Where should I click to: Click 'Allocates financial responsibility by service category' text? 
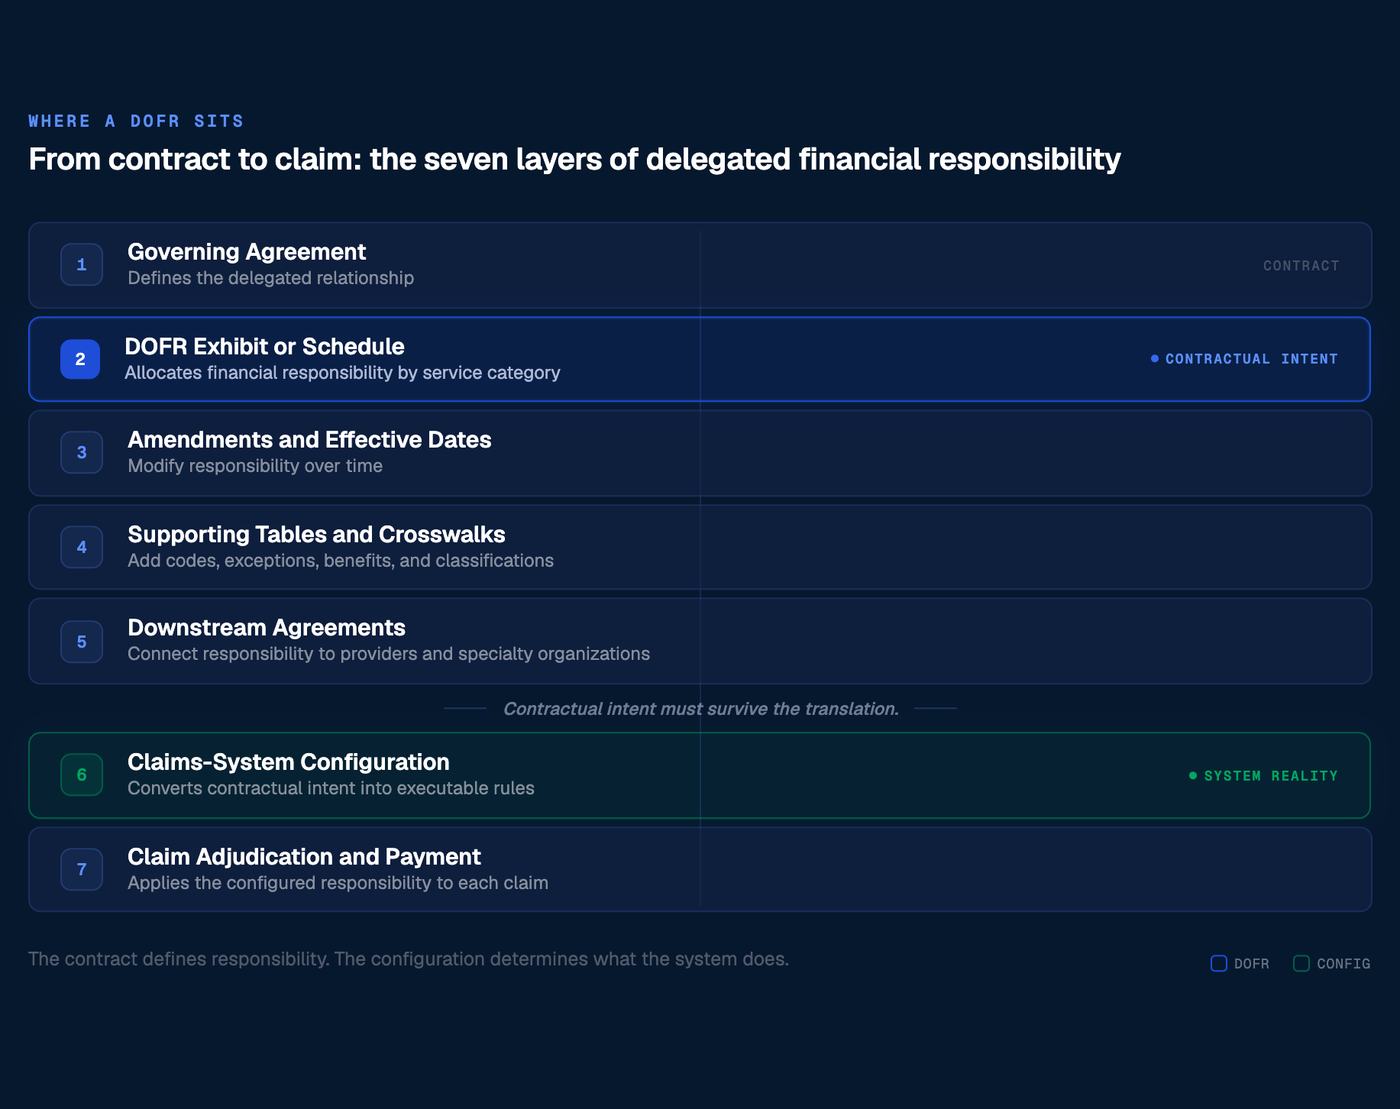pos(343,373)
